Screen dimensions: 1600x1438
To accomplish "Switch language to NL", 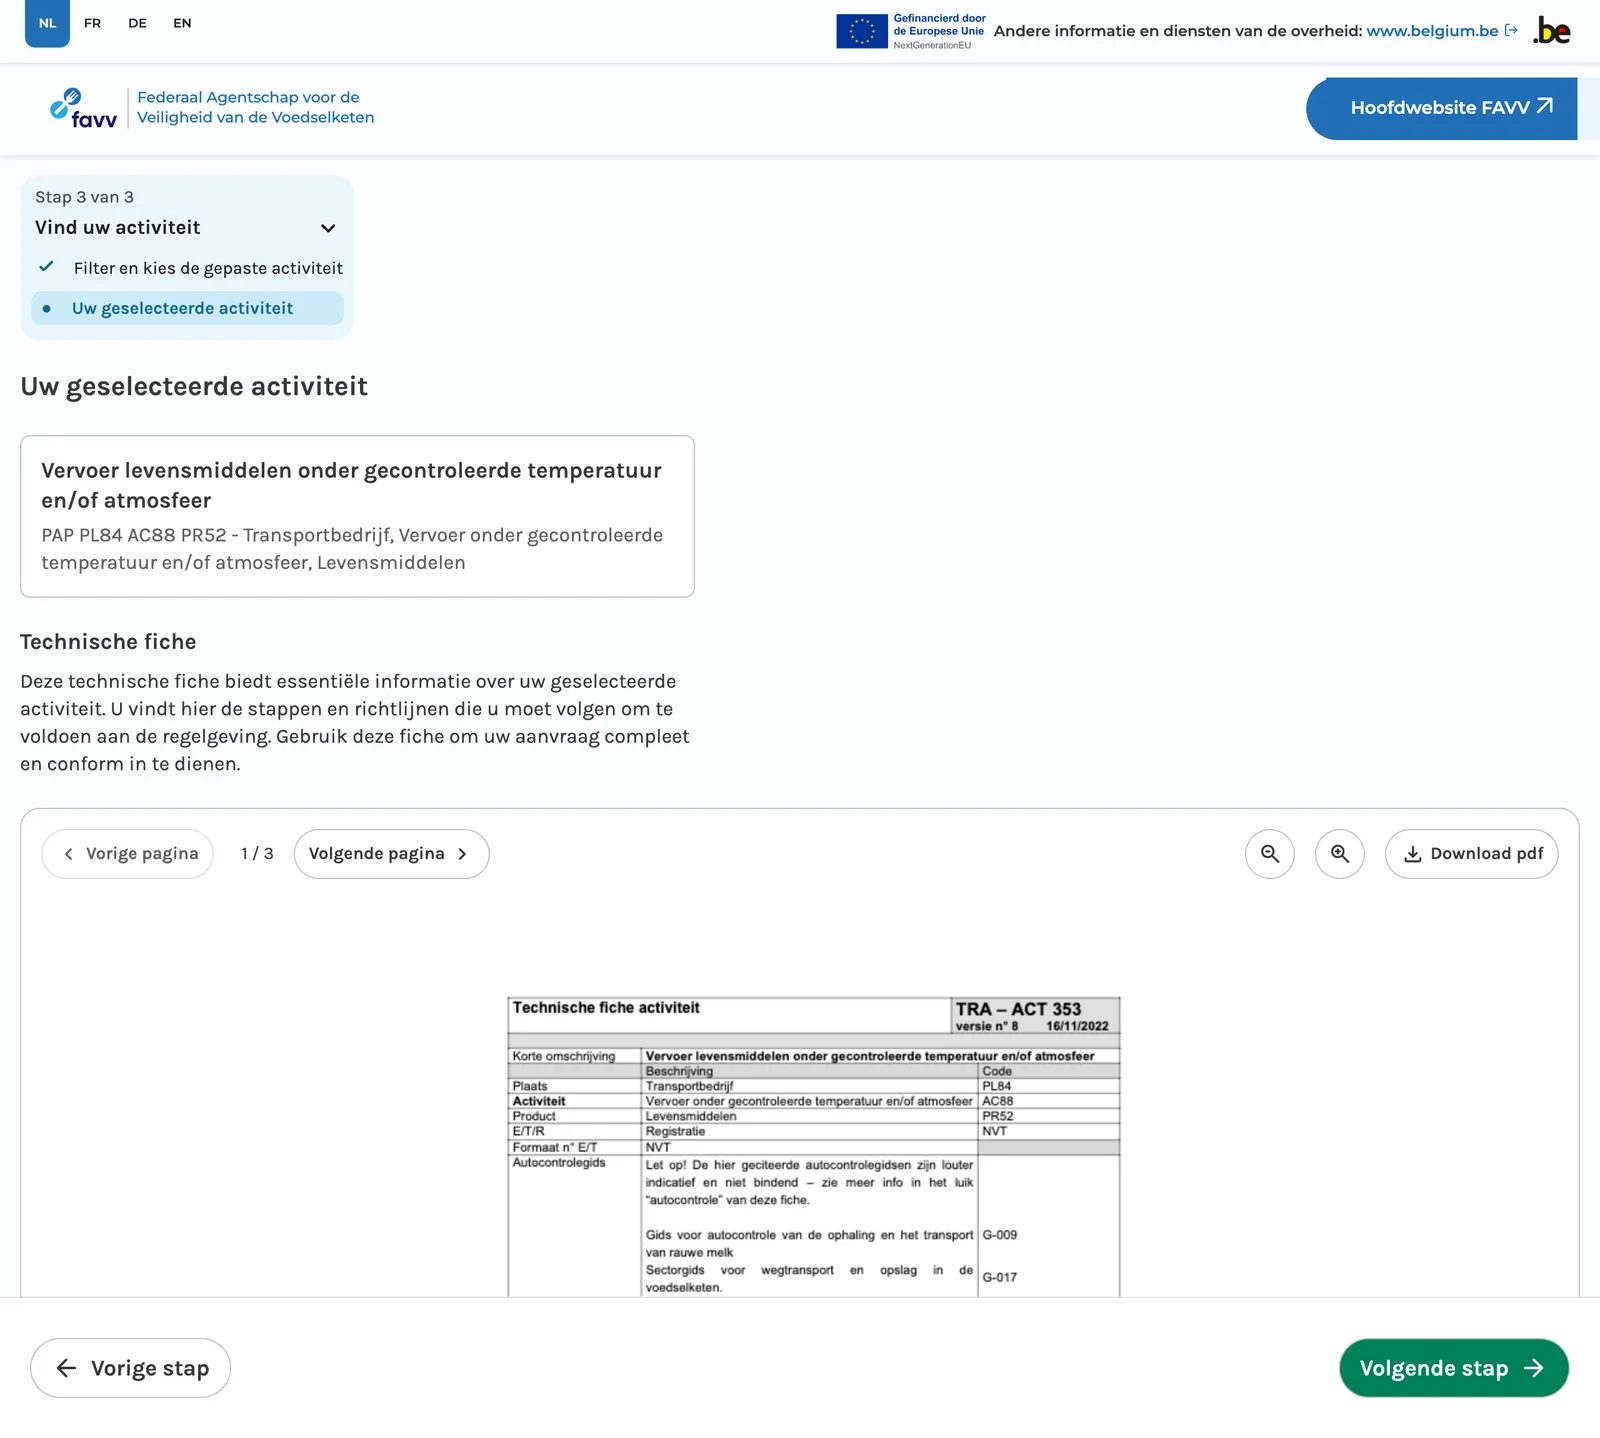I will [x=47, y=23].
